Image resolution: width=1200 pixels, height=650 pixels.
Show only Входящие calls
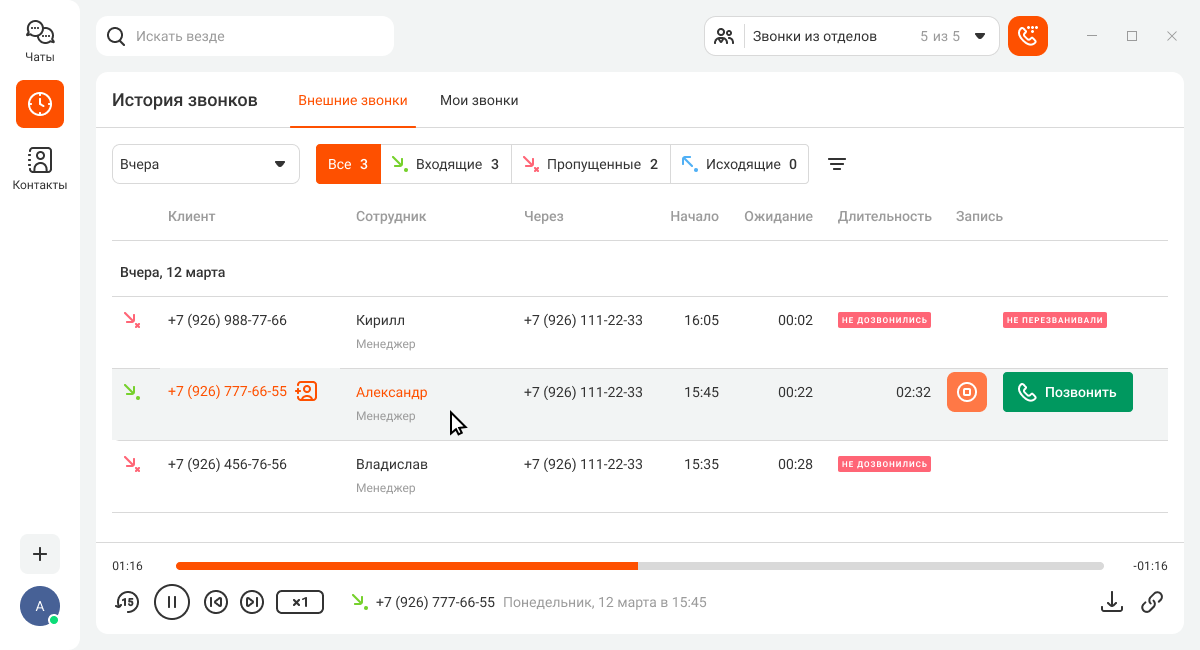pos(446,164)
